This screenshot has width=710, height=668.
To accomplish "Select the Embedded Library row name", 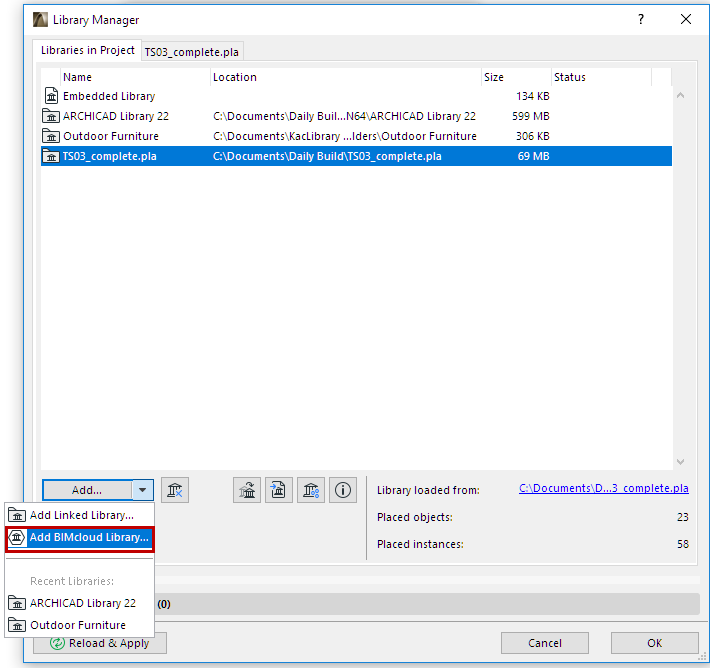I will tap(109, 96).
